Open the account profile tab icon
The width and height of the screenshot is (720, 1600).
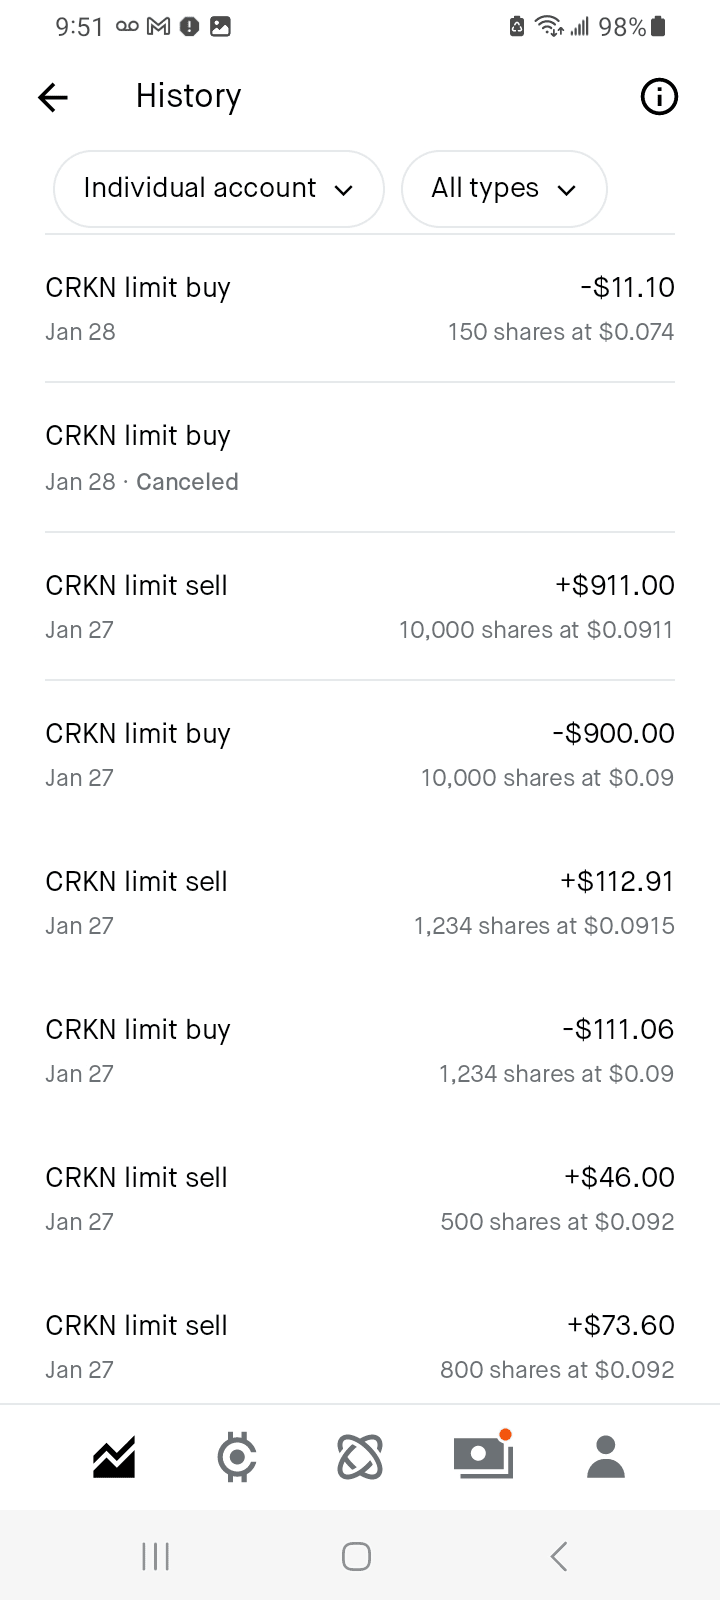click(x=606, y=1457)
